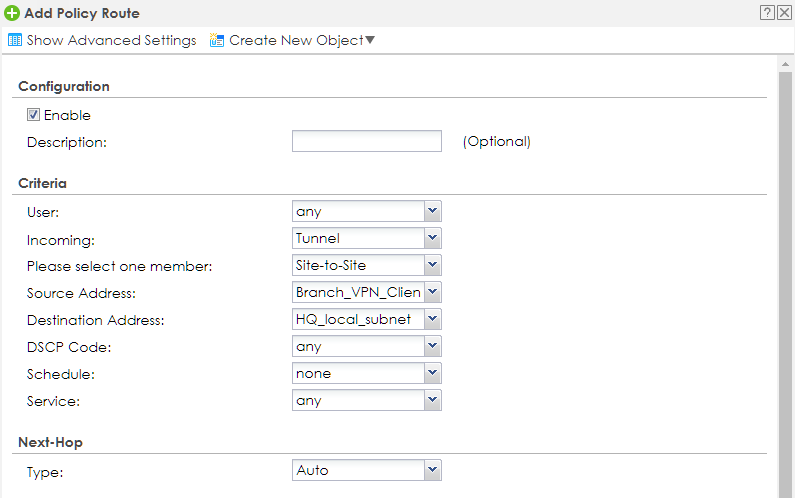This screenshot has width=795, height=498.
Task: Open the User dropdown
Action: 366,211
